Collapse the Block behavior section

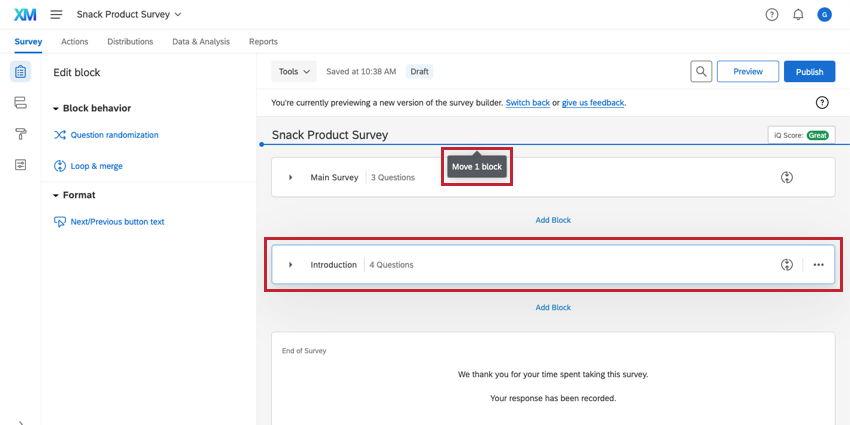click(57, 108)
